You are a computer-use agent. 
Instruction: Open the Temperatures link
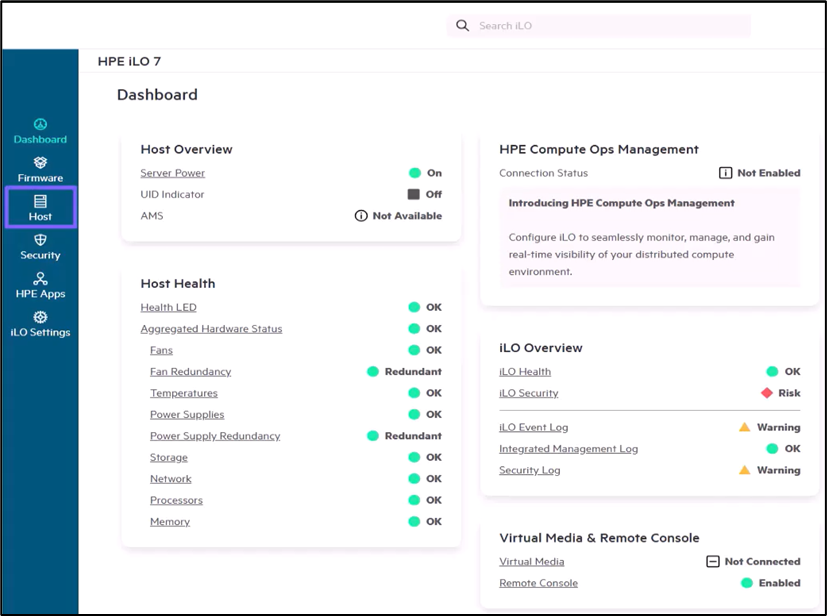pos(184,393)
